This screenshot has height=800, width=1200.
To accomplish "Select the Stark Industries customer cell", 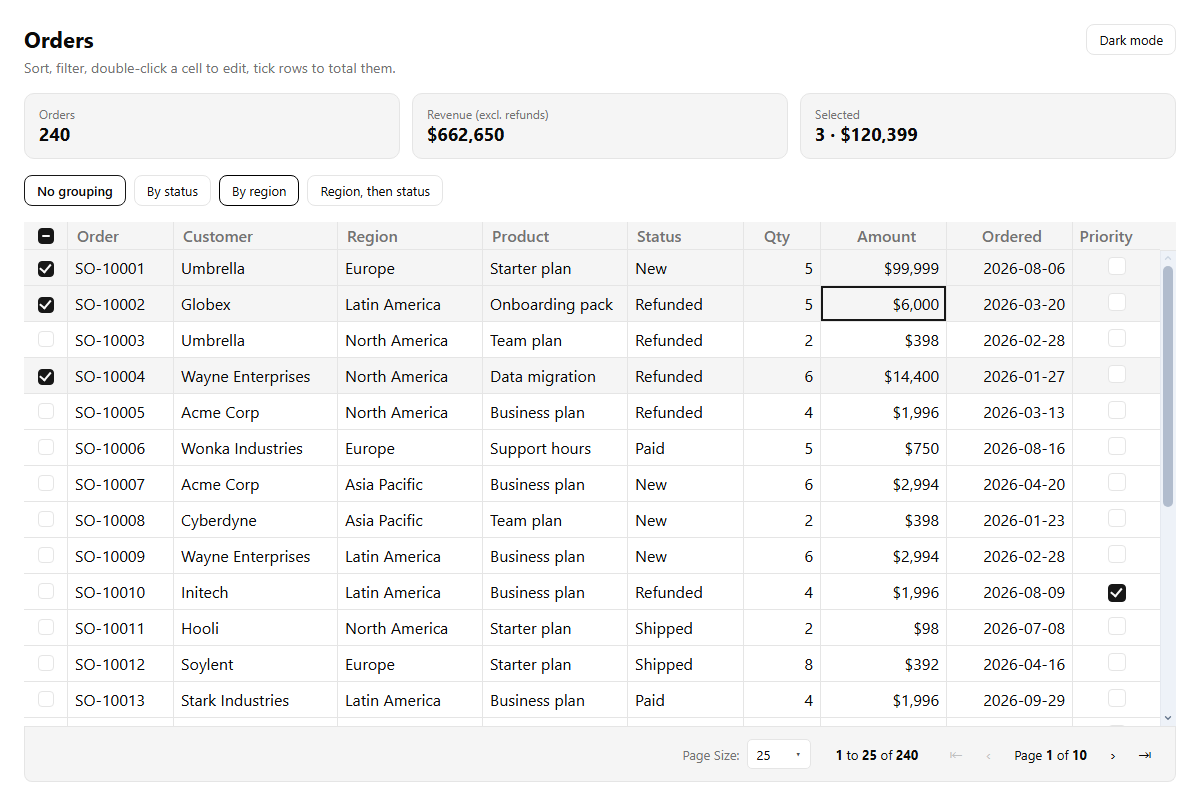I will tap(256, 700).
